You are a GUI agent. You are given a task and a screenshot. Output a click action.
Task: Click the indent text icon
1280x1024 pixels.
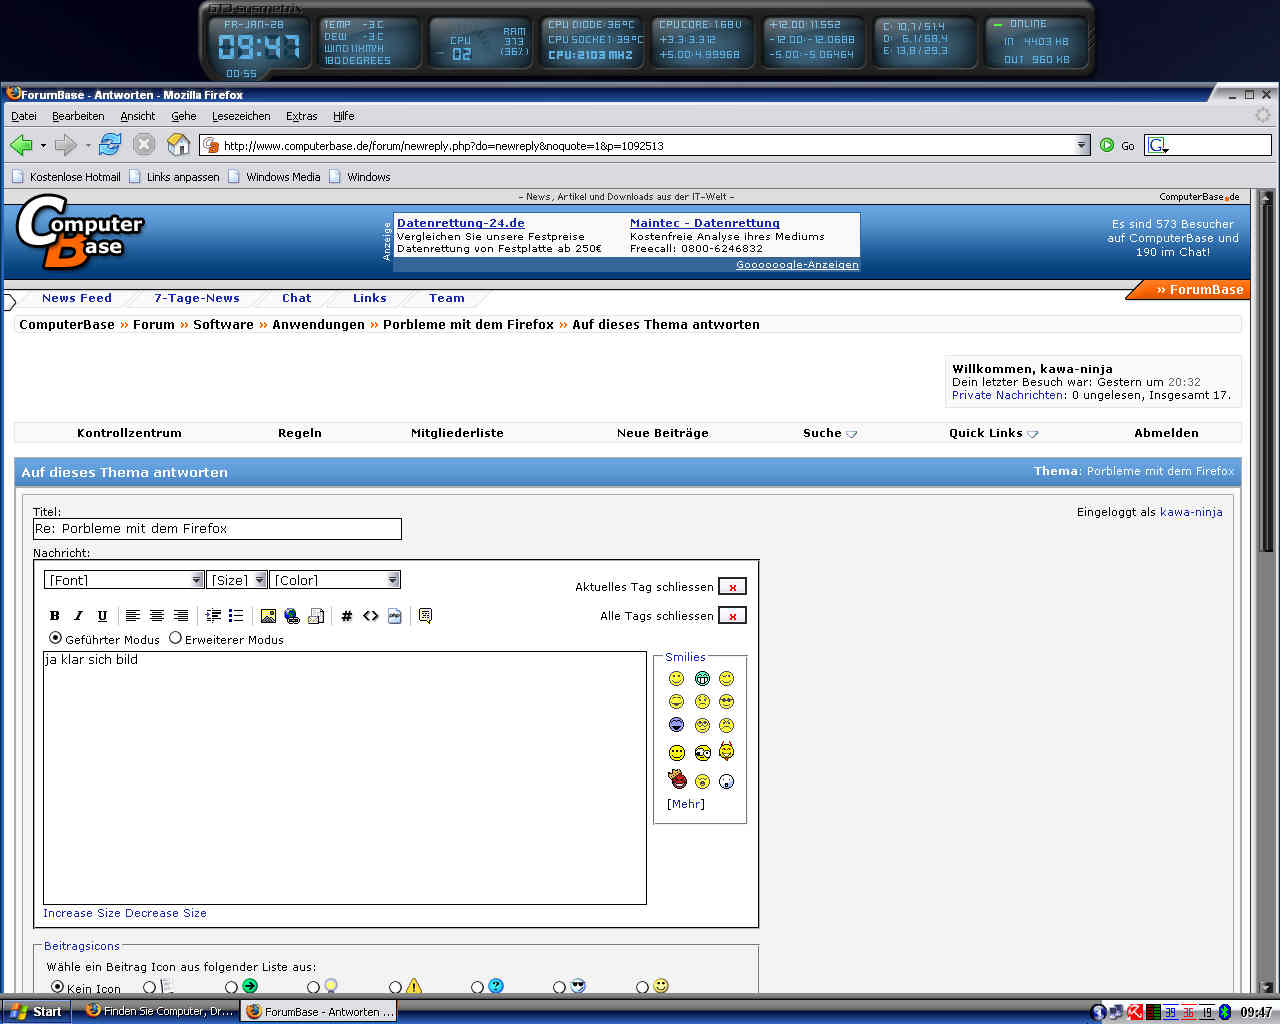[x=213, y=616]
